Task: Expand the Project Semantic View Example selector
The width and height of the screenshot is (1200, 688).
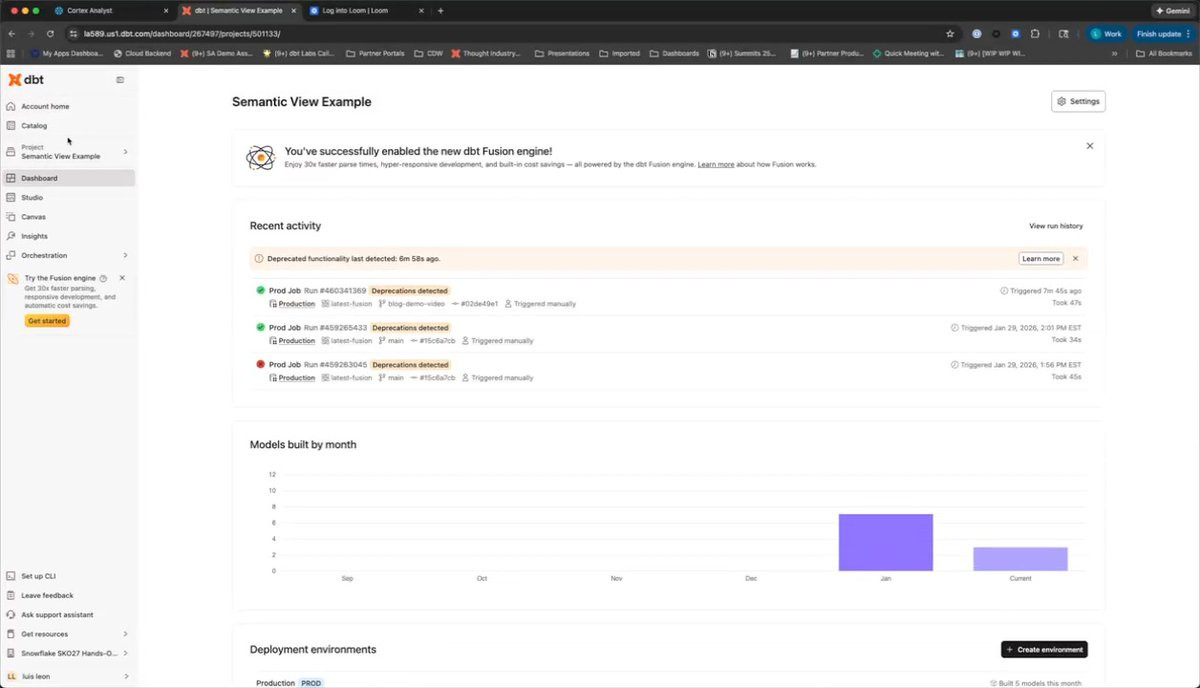Action: [x=68, y=152]
